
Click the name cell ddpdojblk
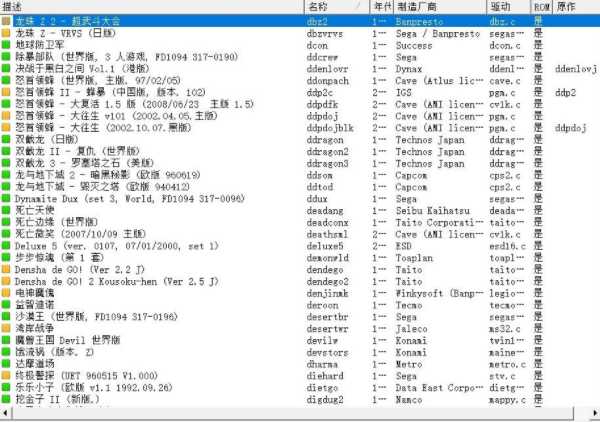pyautogui.click(x=330, y=128)
